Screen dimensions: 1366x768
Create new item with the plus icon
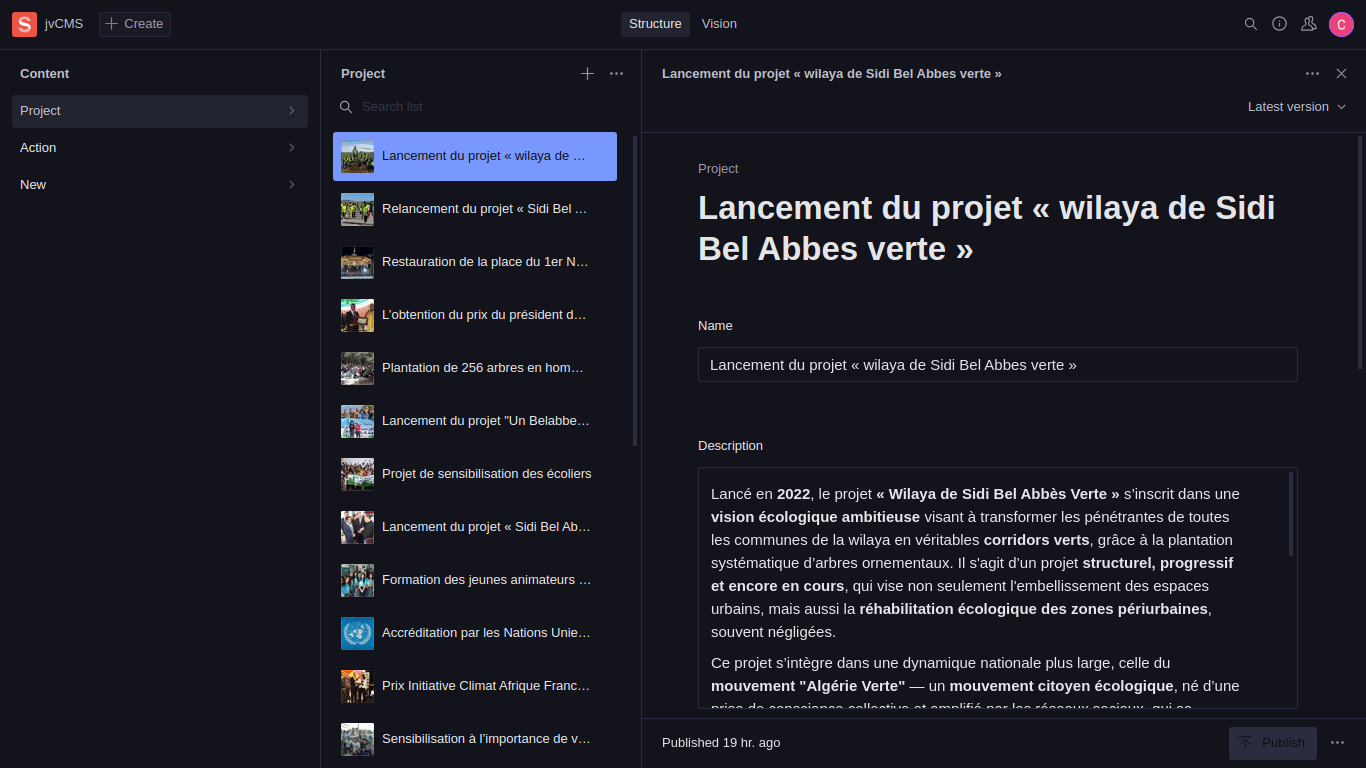click(587, 73)
